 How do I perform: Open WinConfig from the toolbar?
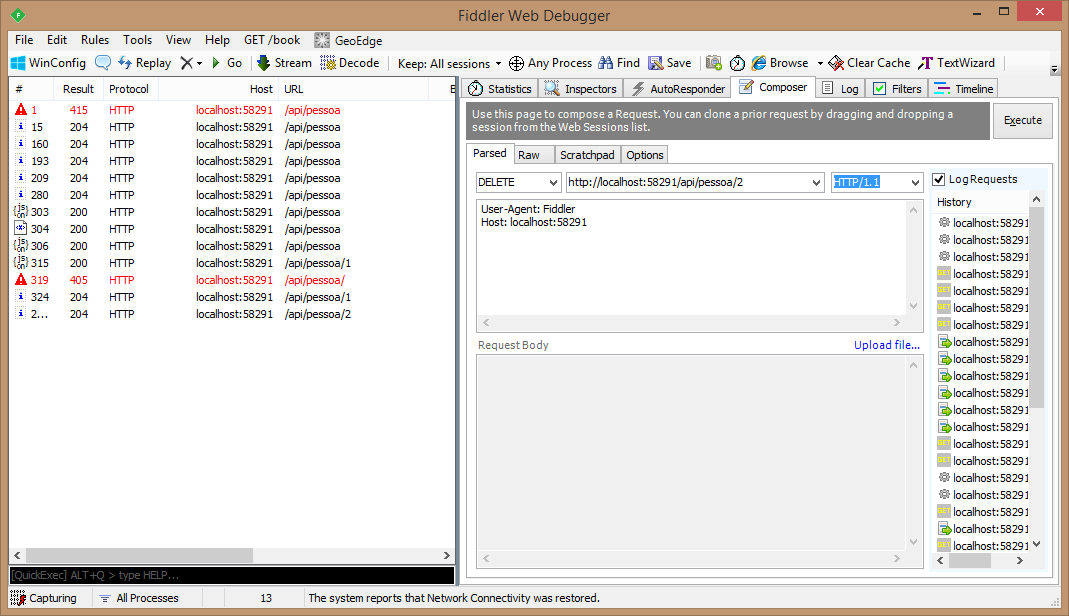click(48, 63)
